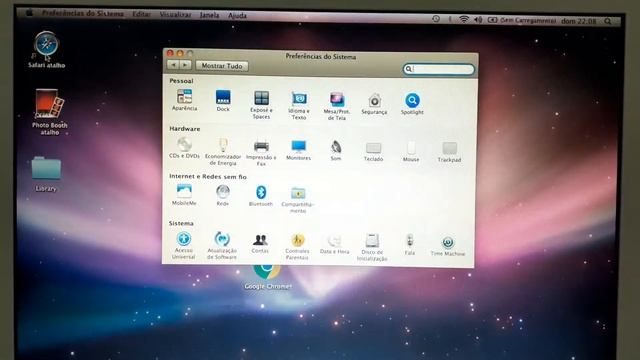Screen dimensions: 640x360
Task: Open Atualização de Software preferences
Action: [222, 246]
